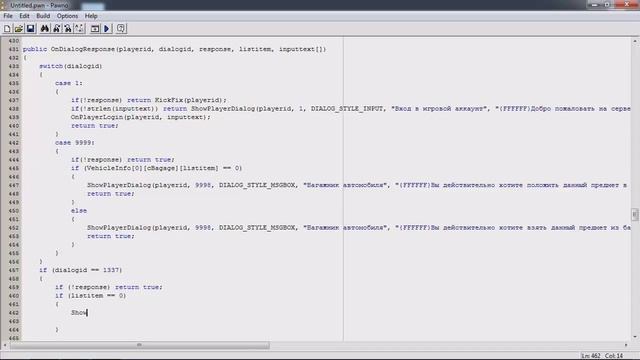Open the Options menu
Screen dimensions: 640x360
click(x=67, y=16)
